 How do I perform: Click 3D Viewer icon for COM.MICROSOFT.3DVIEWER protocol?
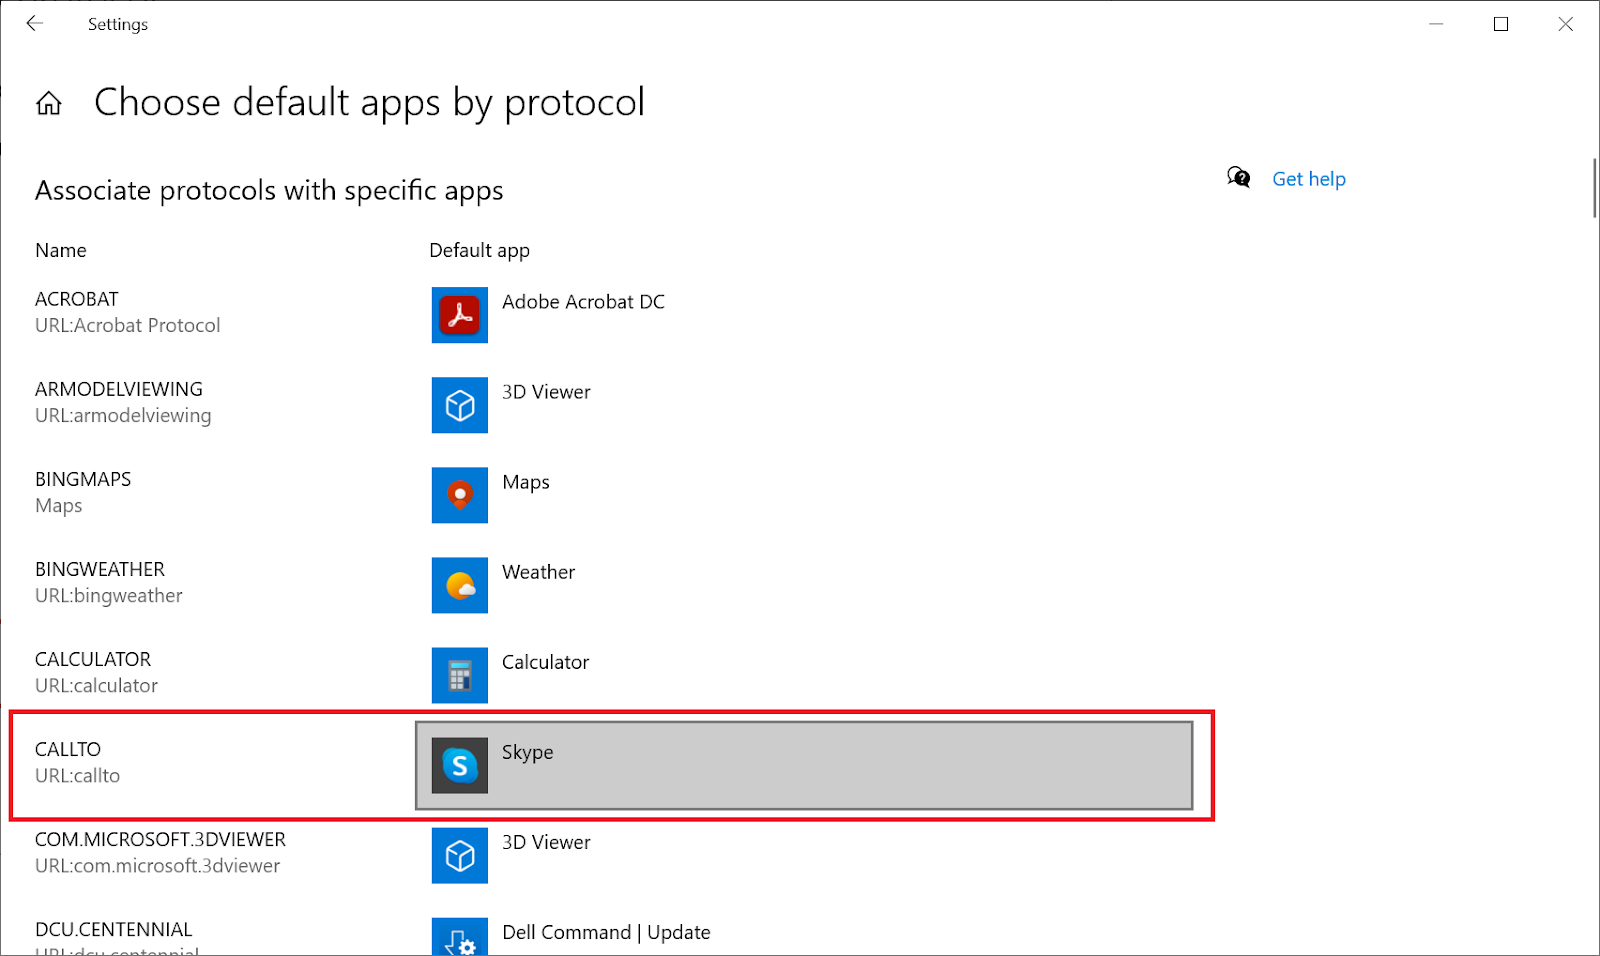(460, 855)
